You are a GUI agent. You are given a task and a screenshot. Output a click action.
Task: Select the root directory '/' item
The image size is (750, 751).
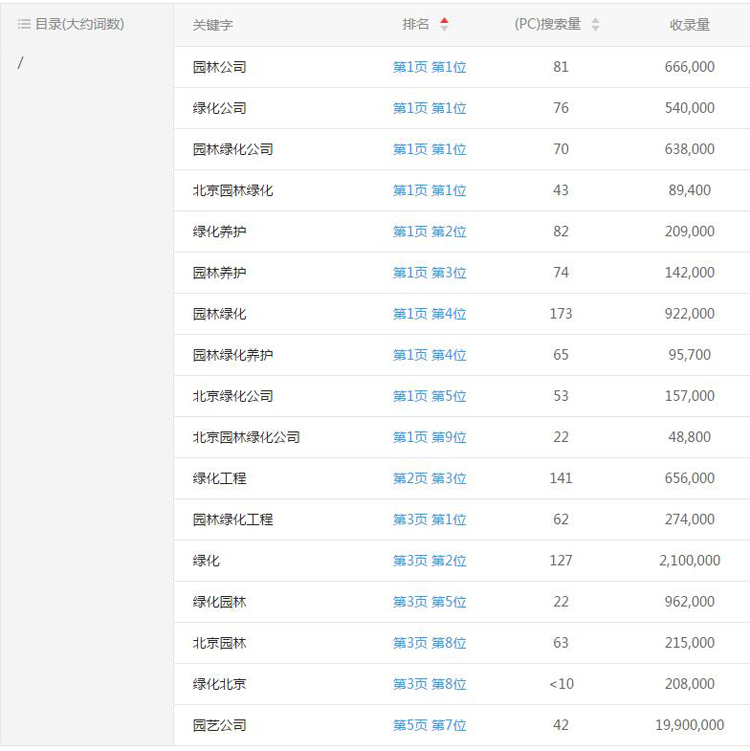point(21,63)
